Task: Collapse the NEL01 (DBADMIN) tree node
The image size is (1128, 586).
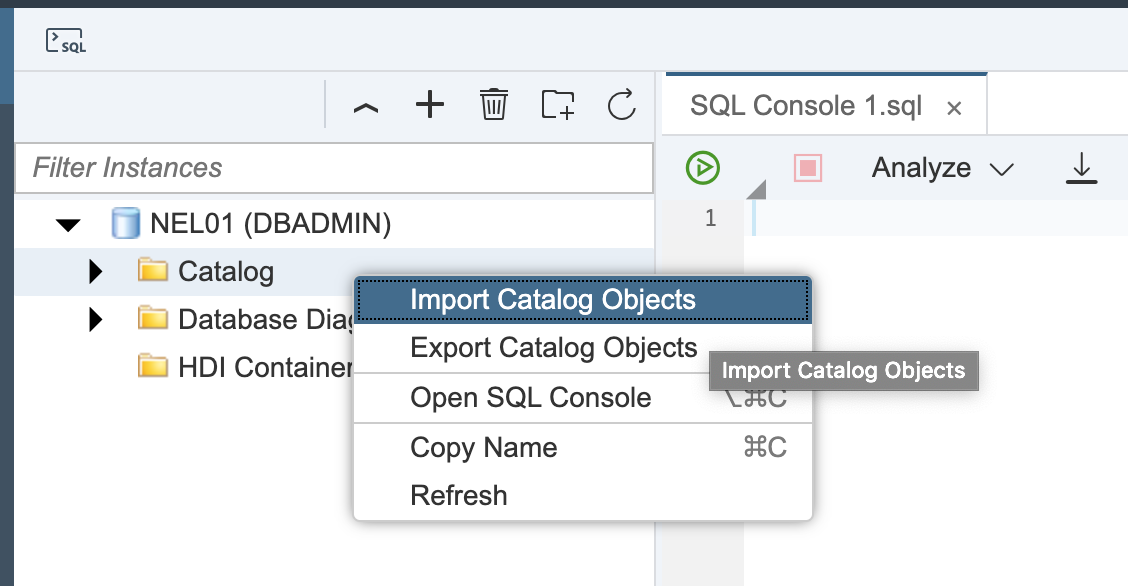Action: click(68, 224)
